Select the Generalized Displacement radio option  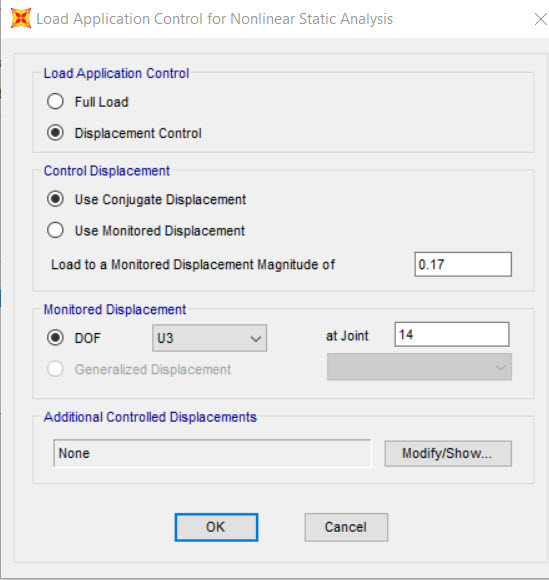tap(55, 369)
